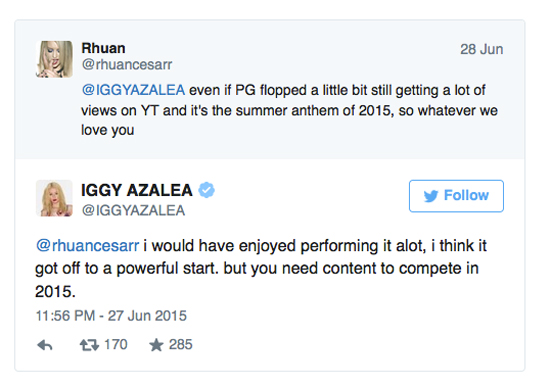Image resolution: width=550 pixels, height=386 pixels.
Task: Click the blue verified badge
Action: point(207,190)
